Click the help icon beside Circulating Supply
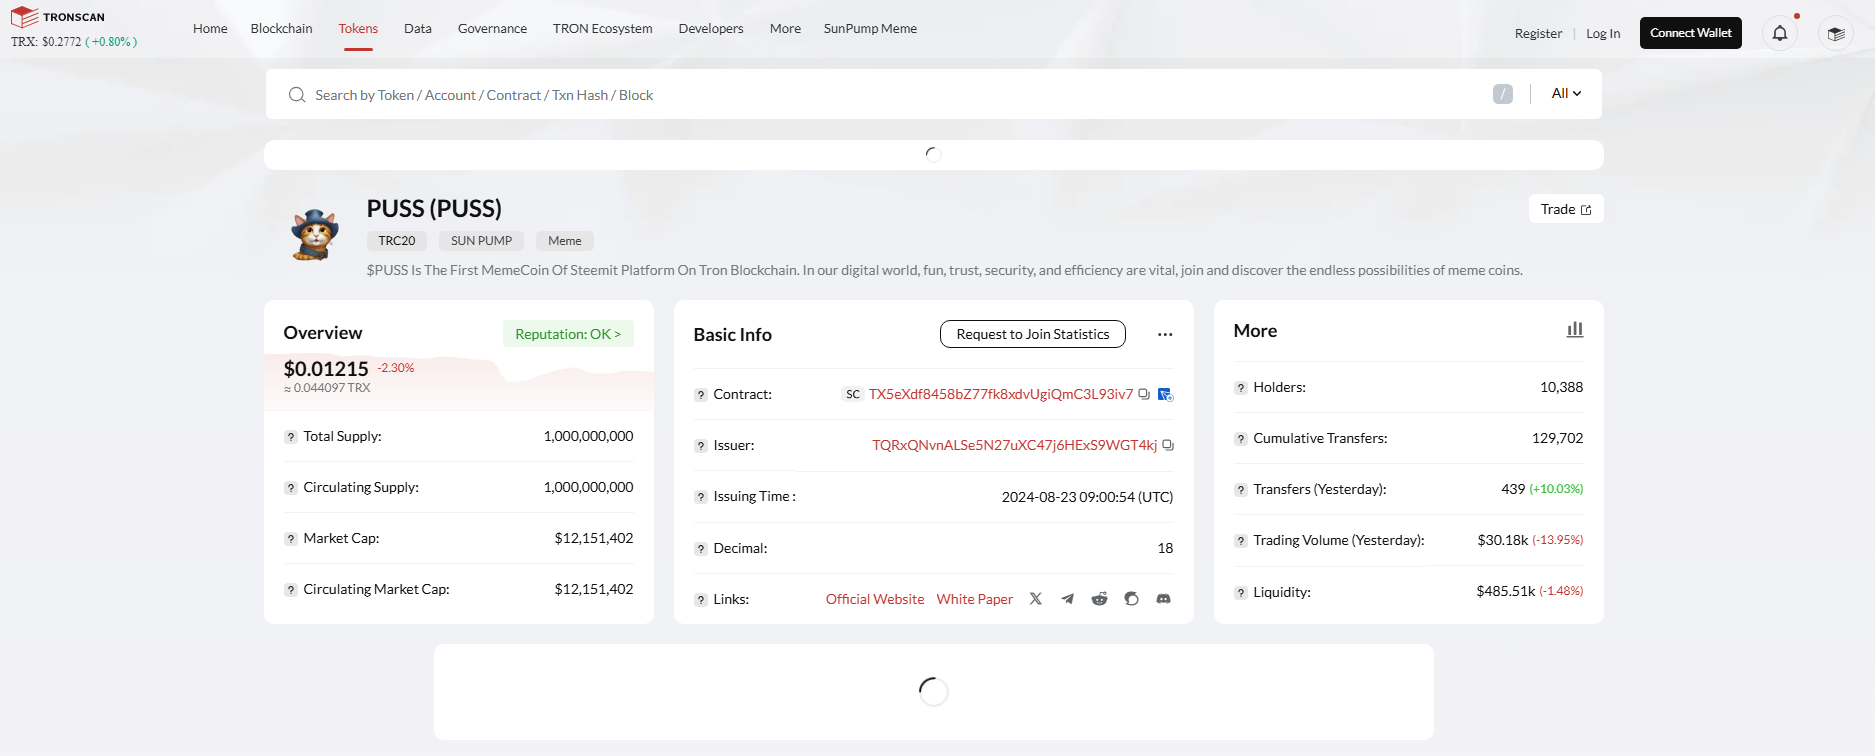1875x756 pixels. pos(291,488)
